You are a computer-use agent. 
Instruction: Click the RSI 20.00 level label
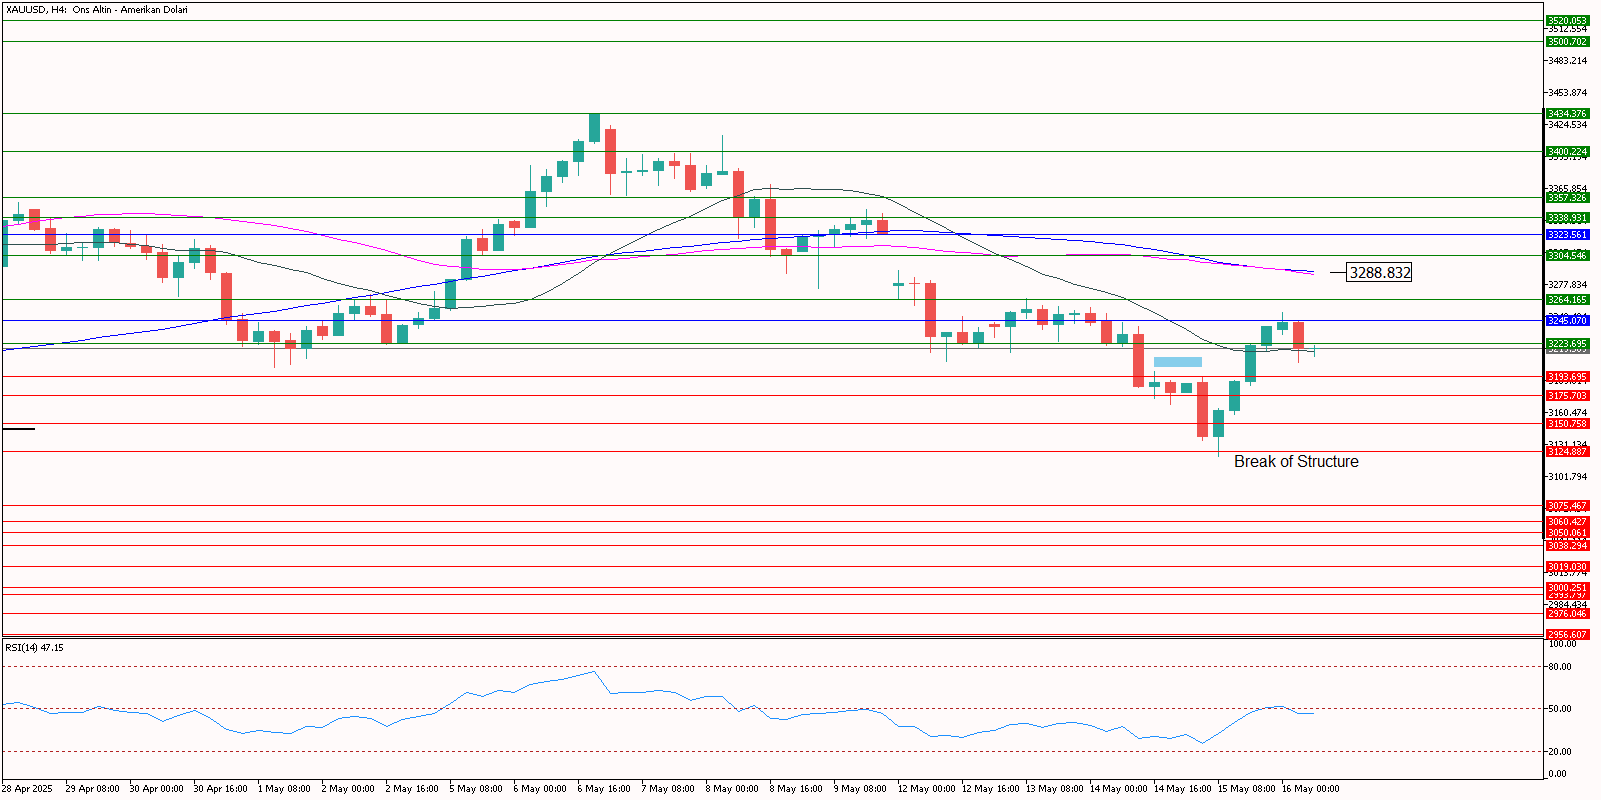point(1559,751)
